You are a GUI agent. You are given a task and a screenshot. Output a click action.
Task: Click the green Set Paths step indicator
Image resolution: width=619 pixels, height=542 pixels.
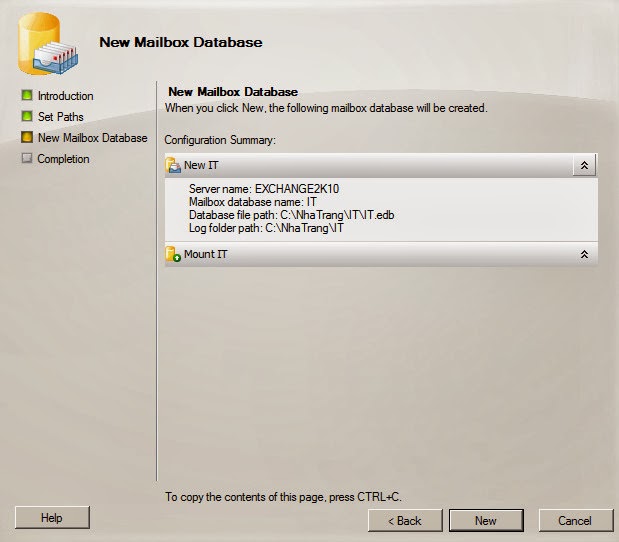[27, 116]
